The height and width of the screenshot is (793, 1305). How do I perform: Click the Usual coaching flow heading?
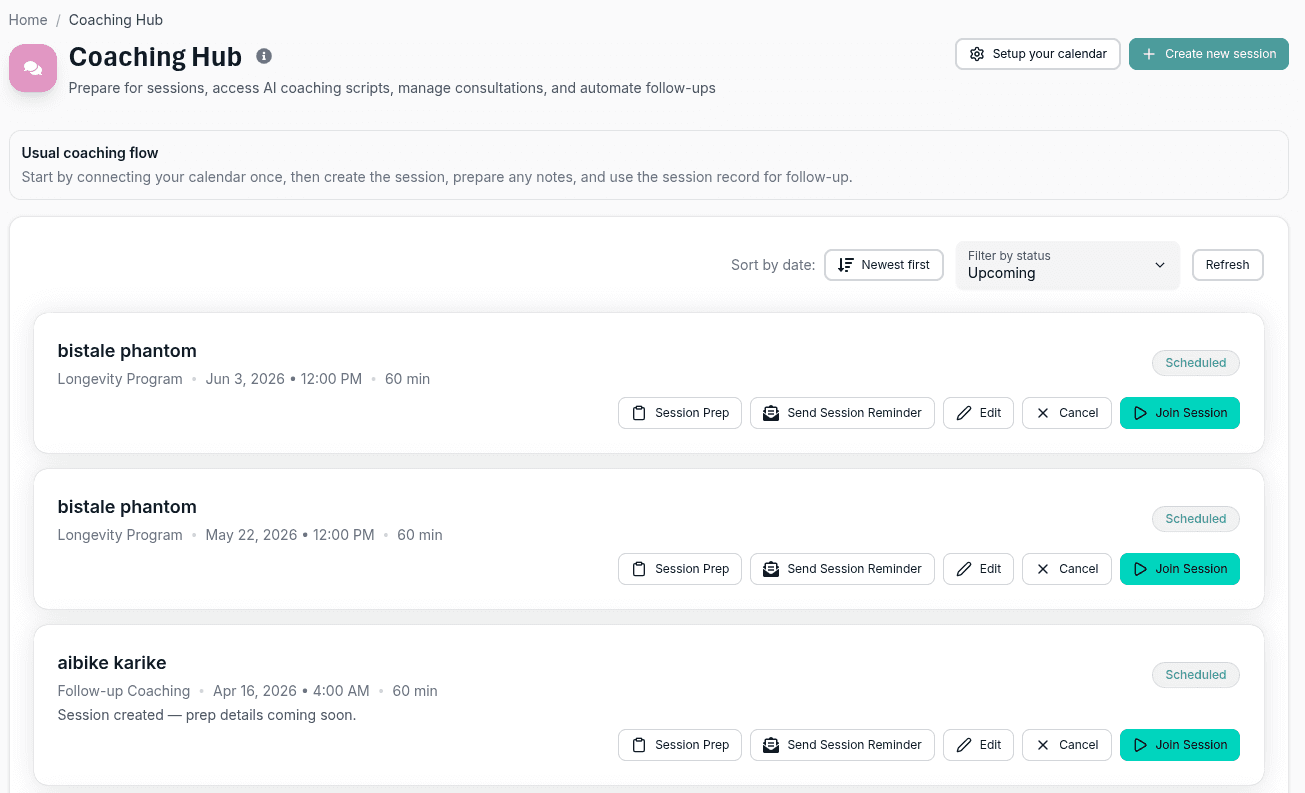(90, 153)
